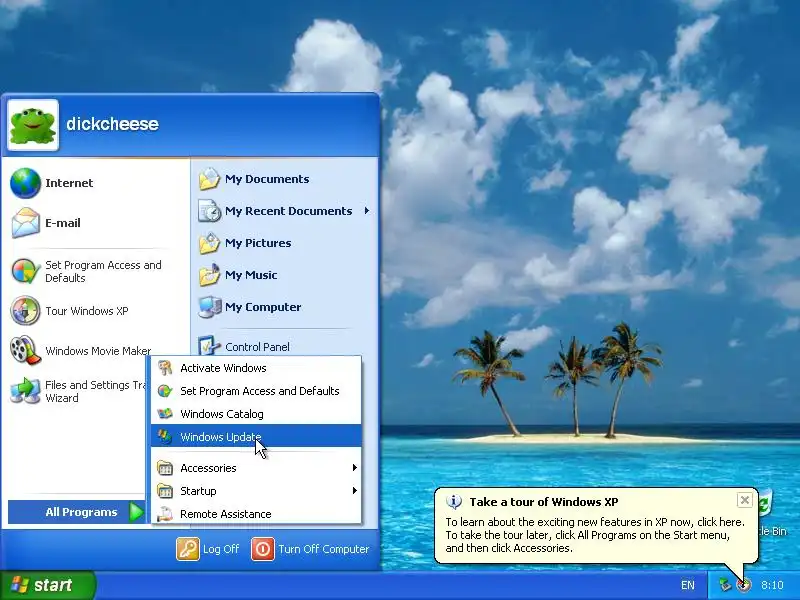Open the Accessories menu entry
The image size is (800, 600).
(256, 468)
